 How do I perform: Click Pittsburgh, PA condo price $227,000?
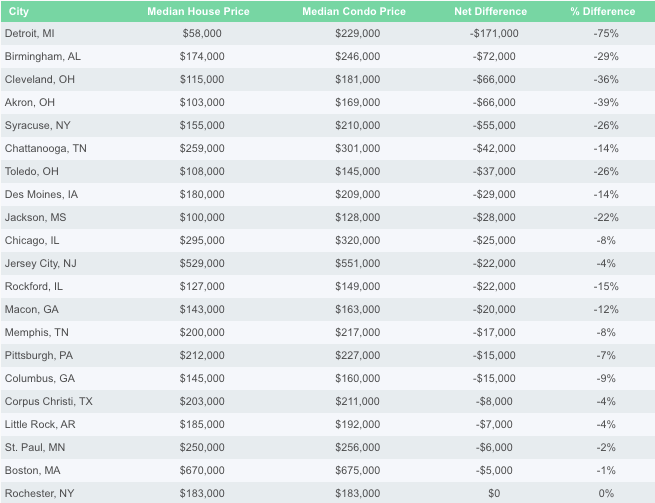358,355
